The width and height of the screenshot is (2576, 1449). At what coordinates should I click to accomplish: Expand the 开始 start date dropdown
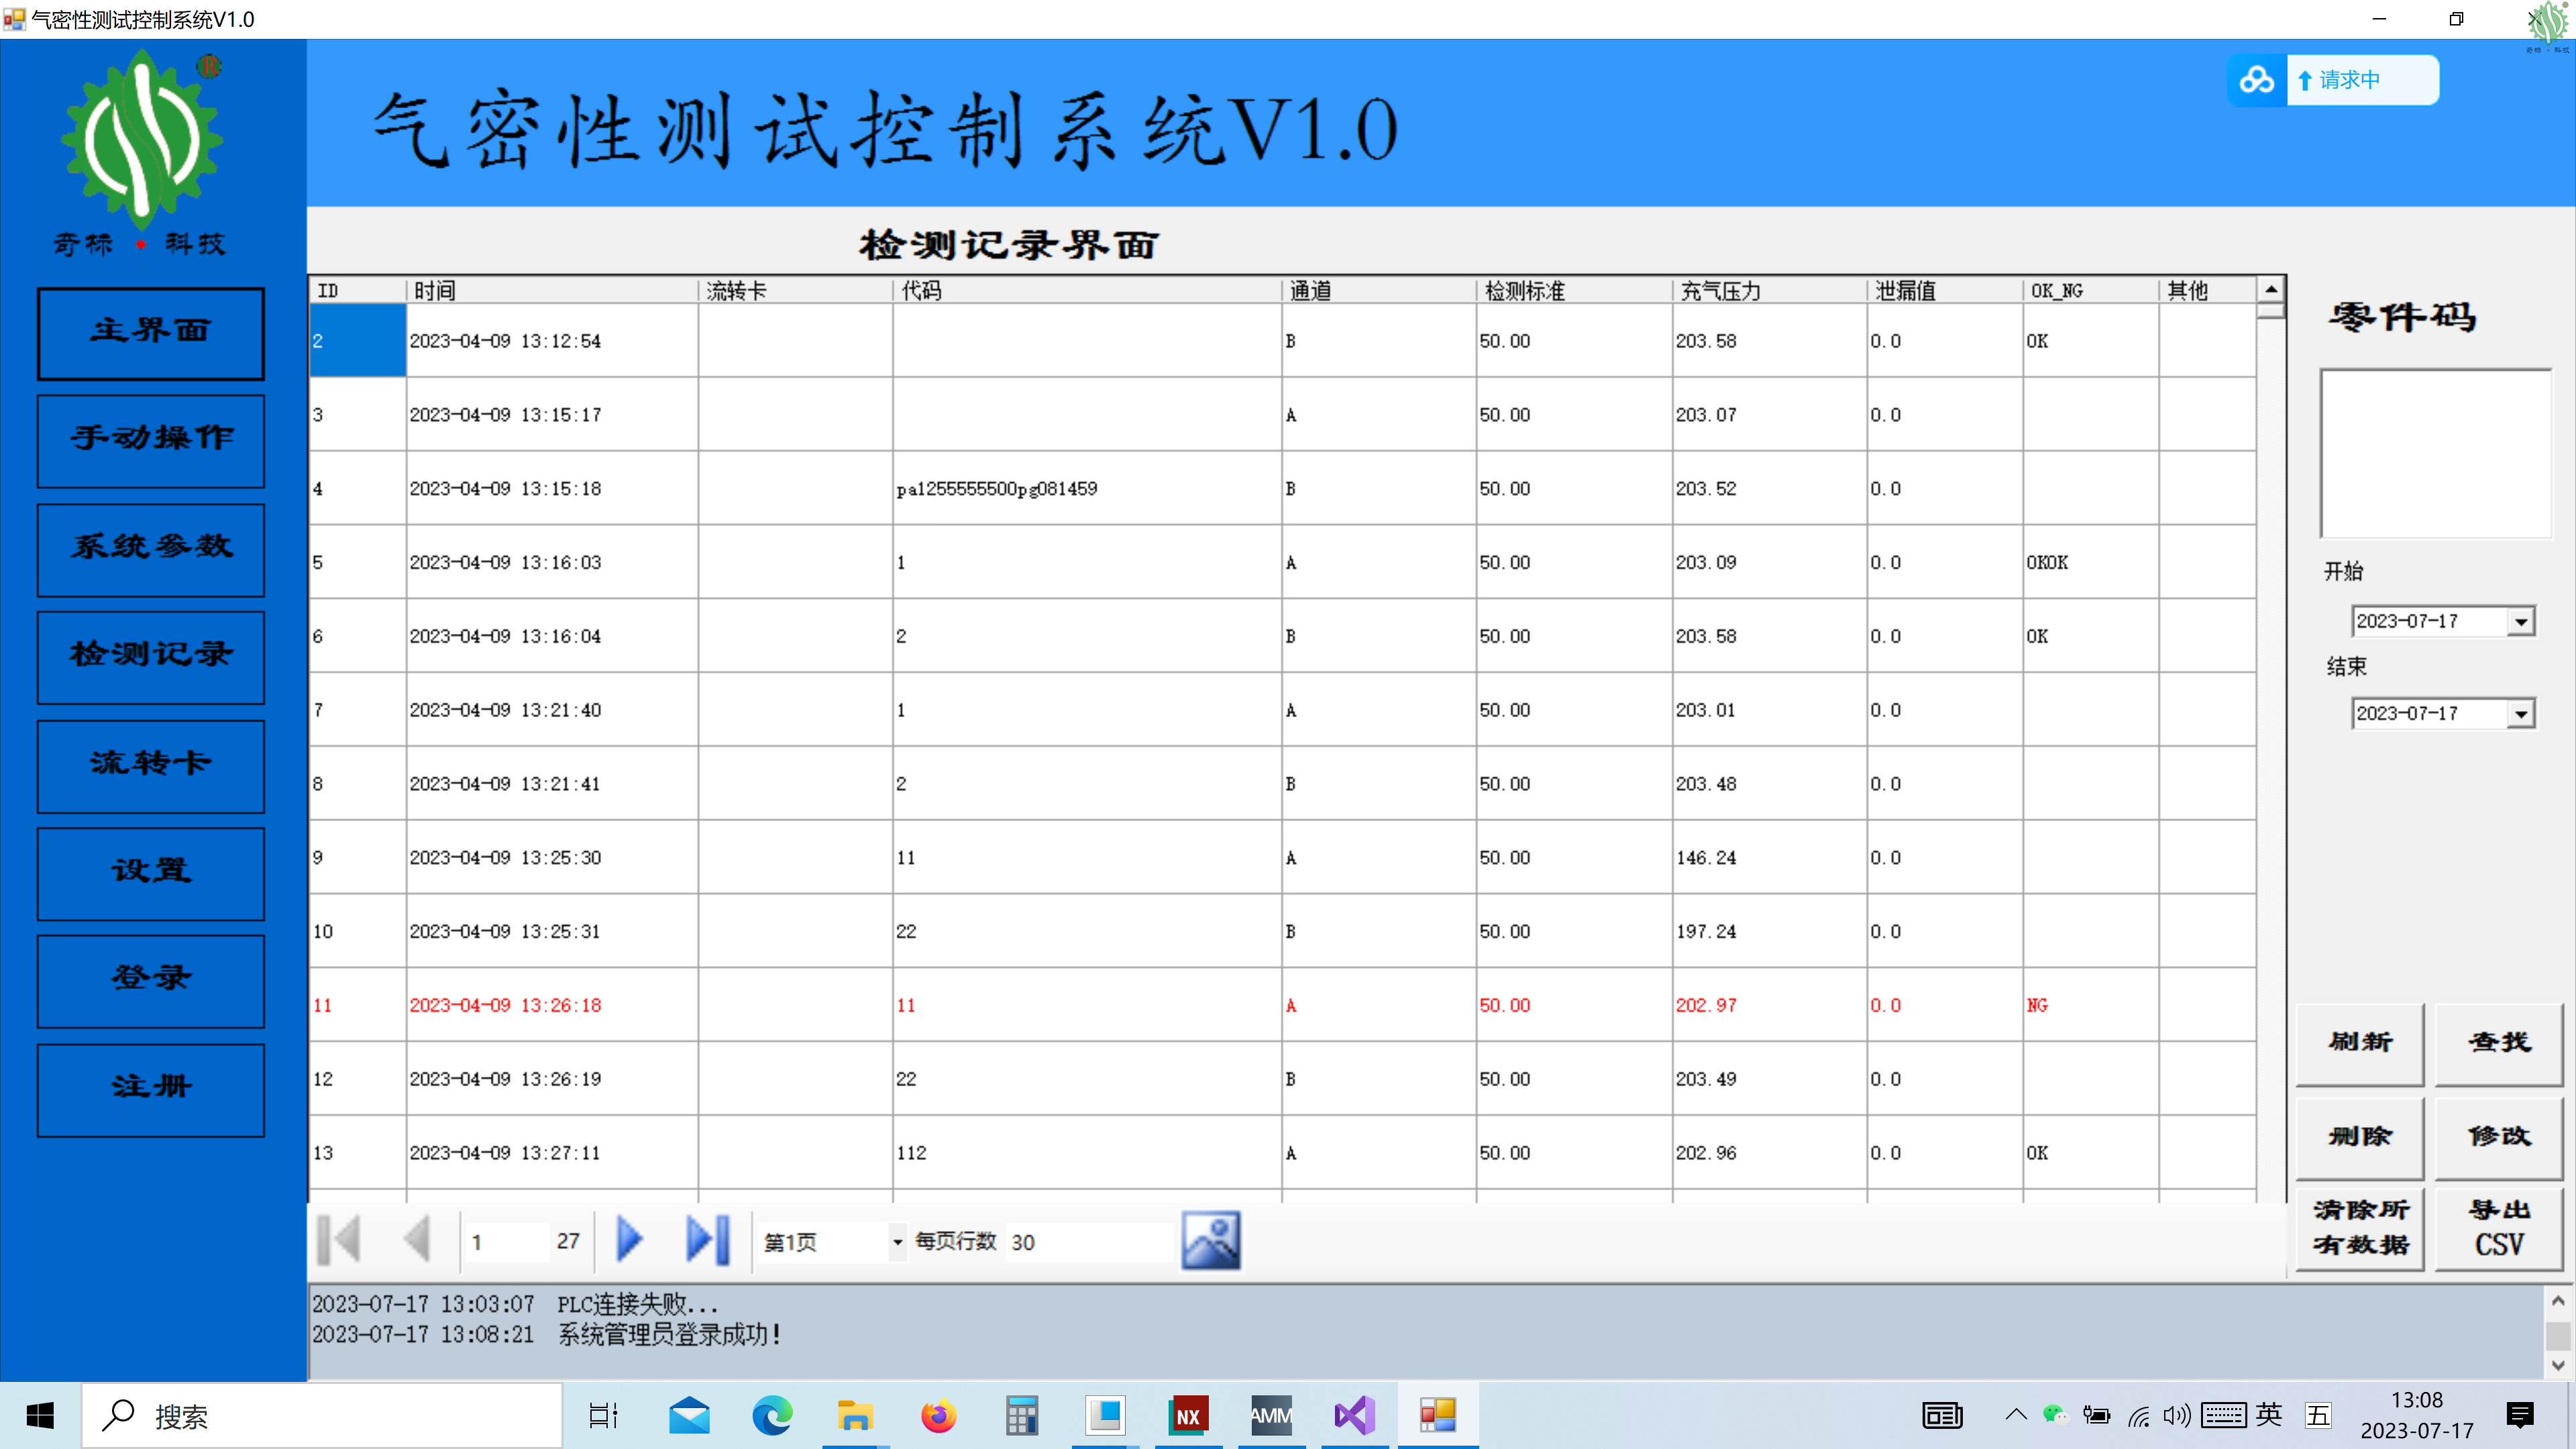[x=2521, y=622]
